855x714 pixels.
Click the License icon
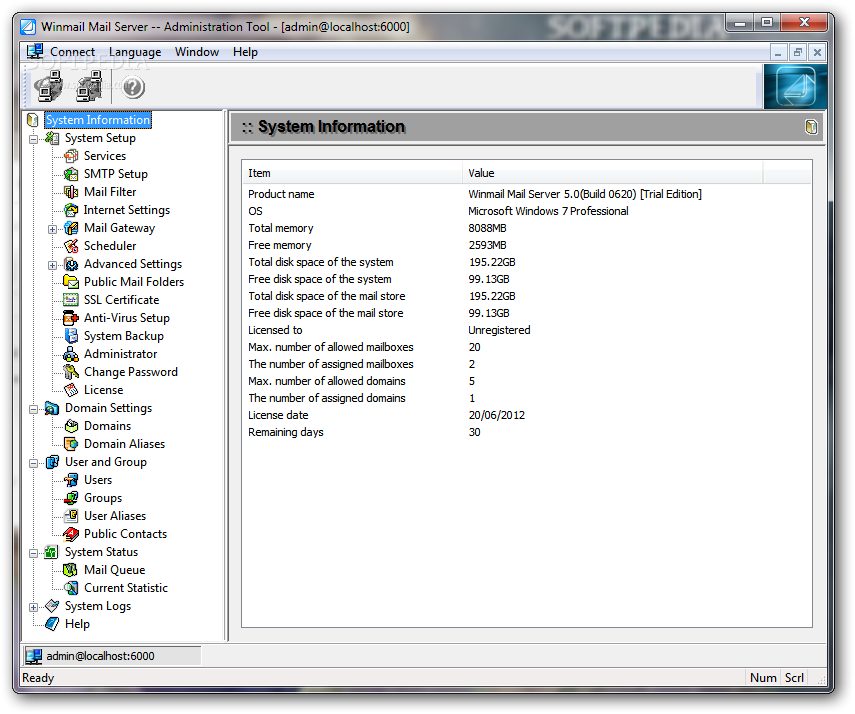pyautogui.click(x=71, y=390)
